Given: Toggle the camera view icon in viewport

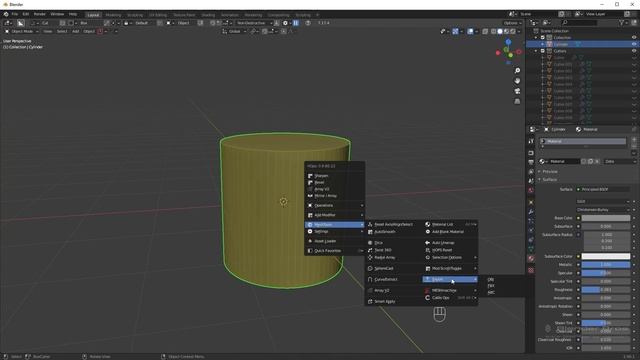Looking at the screenshot, I should tap(517, 91).
